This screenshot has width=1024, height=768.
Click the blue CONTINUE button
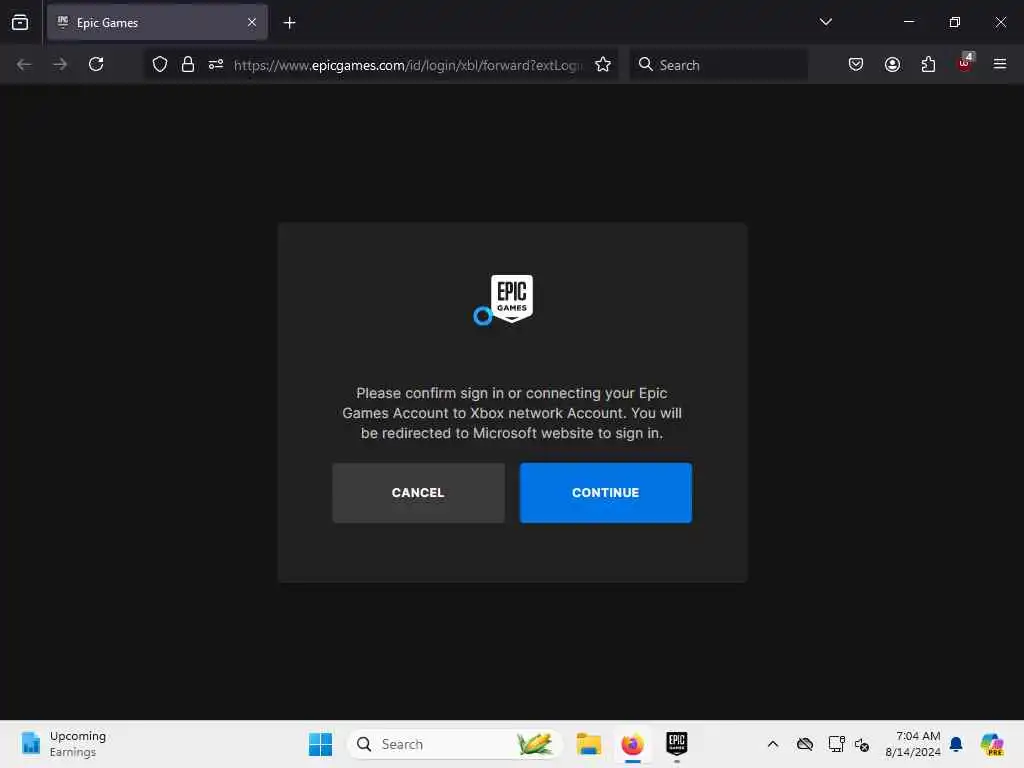point(605,492)
